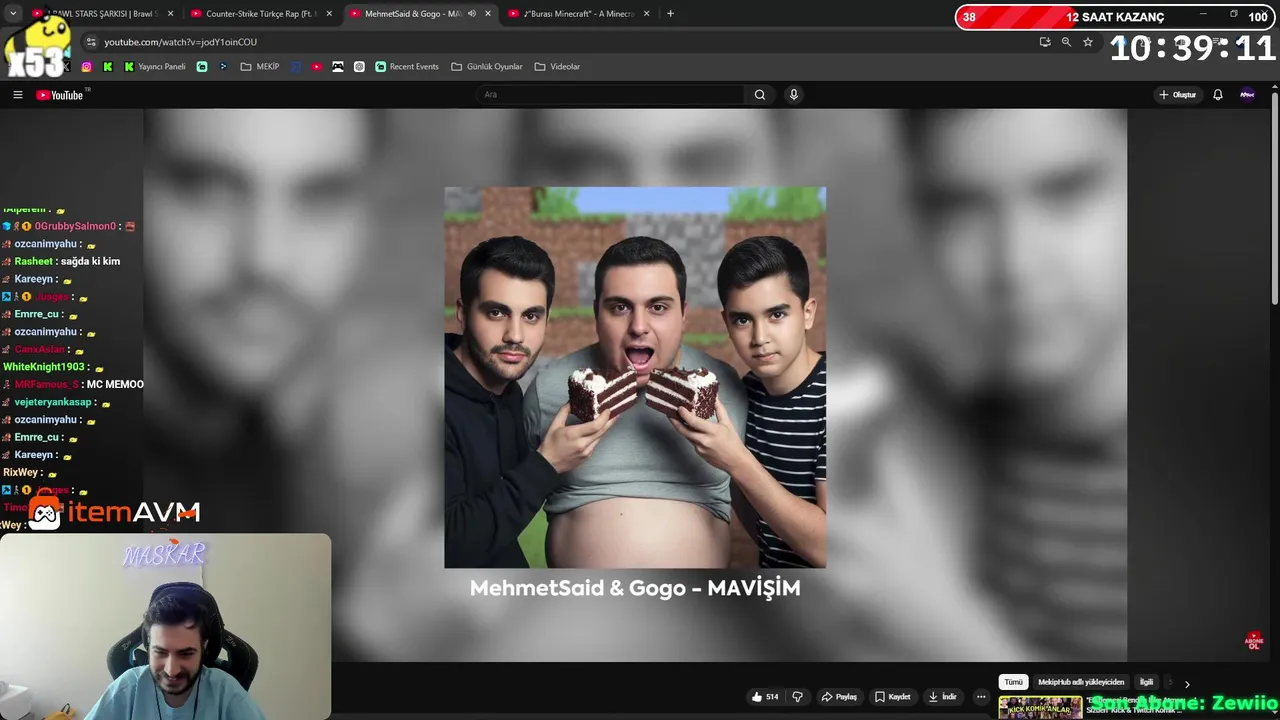Open the Günlük Oyunlar bookmarks folder

487,67
